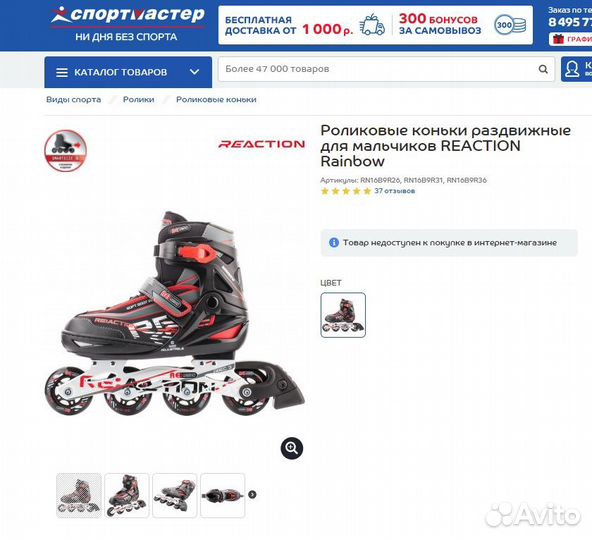Open Ролики breadcrumb link

[139, 100]
